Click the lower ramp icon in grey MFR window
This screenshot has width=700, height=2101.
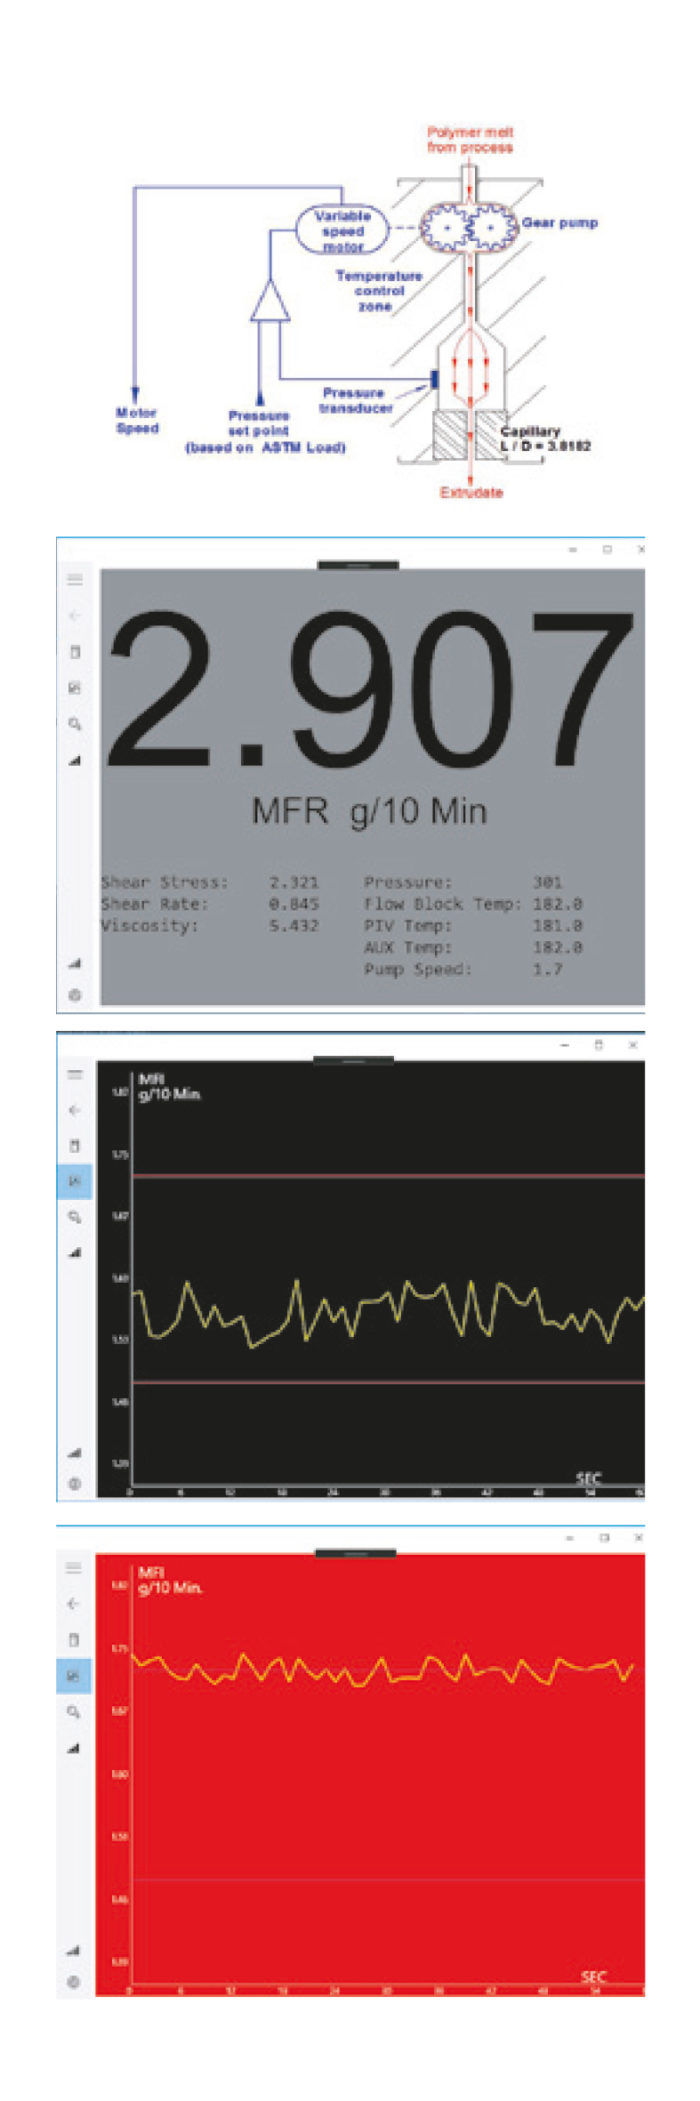click(75, 963)
